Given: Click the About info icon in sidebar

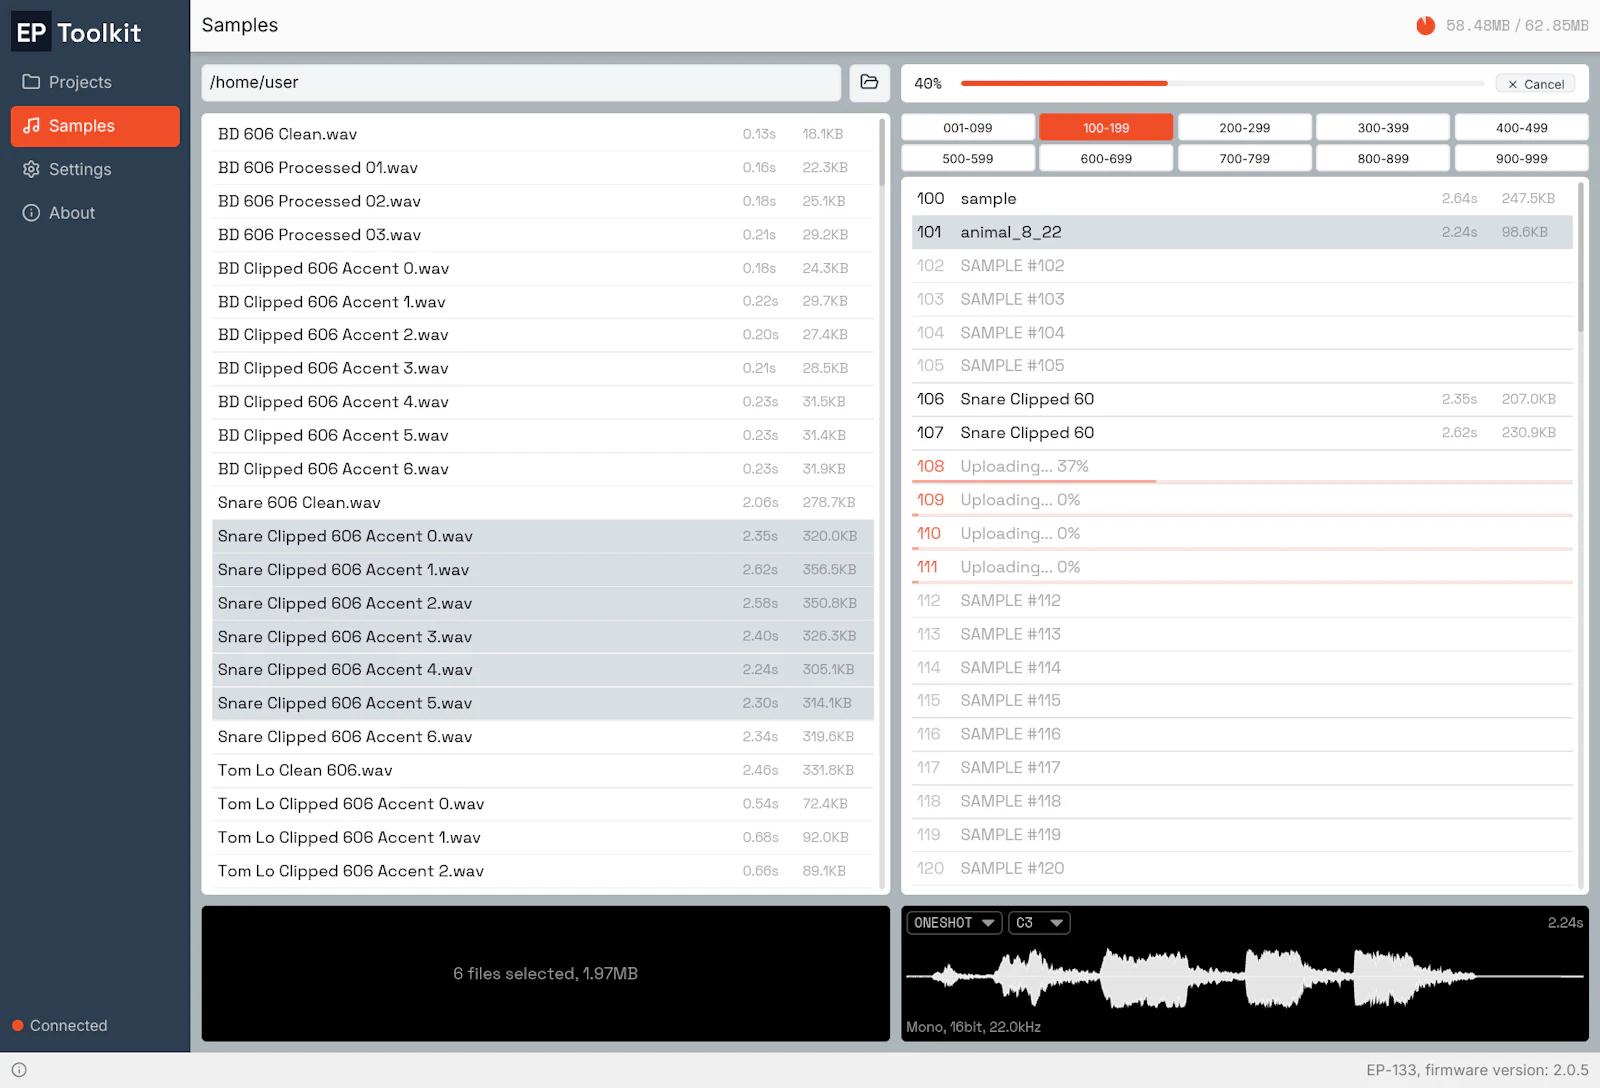Looking at the screenshot, I should coord(32,213).
